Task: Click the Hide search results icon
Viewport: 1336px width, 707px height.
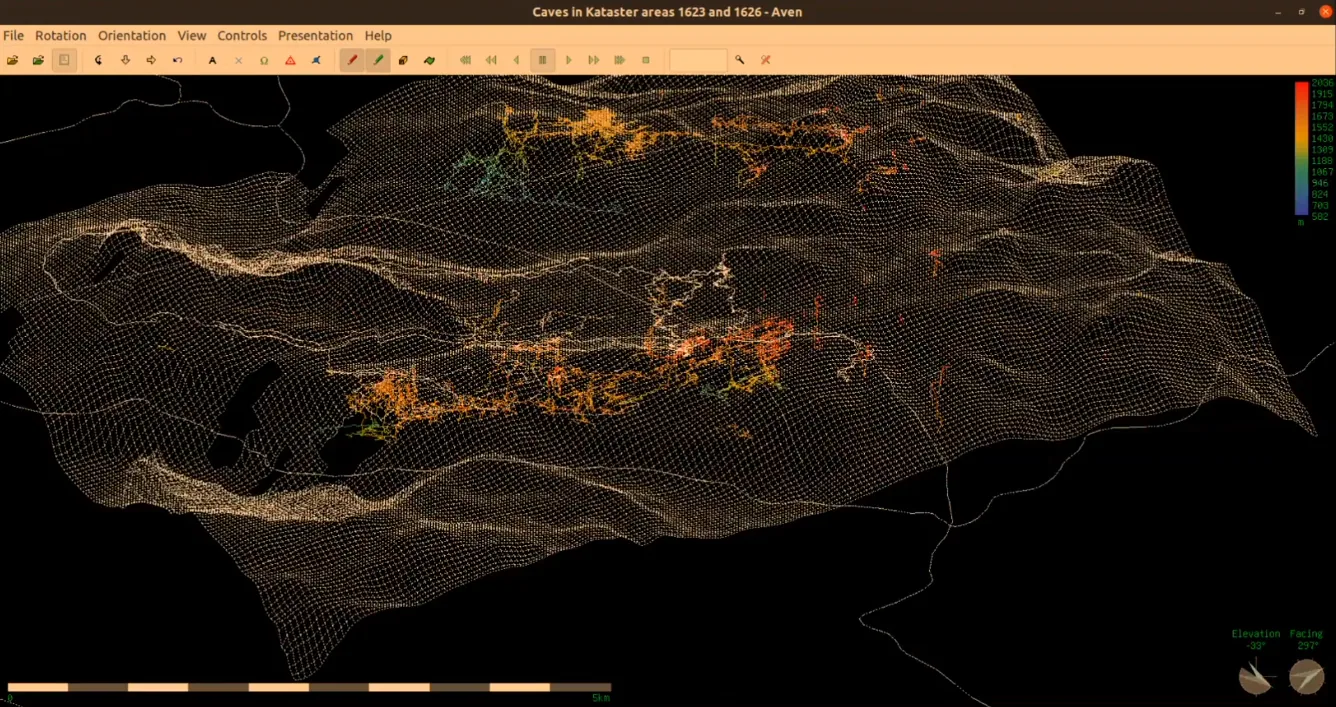Action: pos(766,60)
